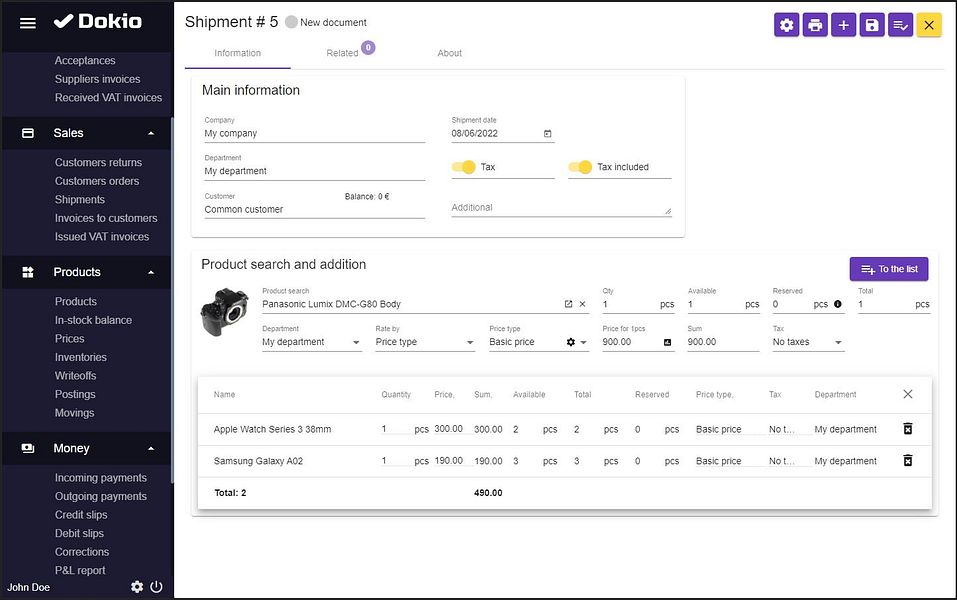Click the Panasonic camera product thumbnail

[225, 312]
